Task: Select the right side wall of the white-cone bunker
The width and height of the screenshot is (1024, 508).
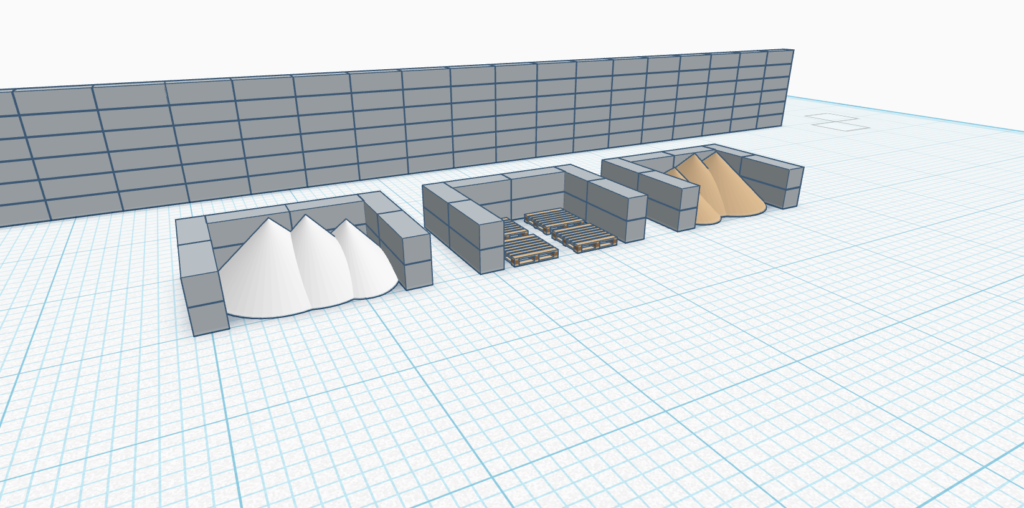Action: [x=405, y=250]
